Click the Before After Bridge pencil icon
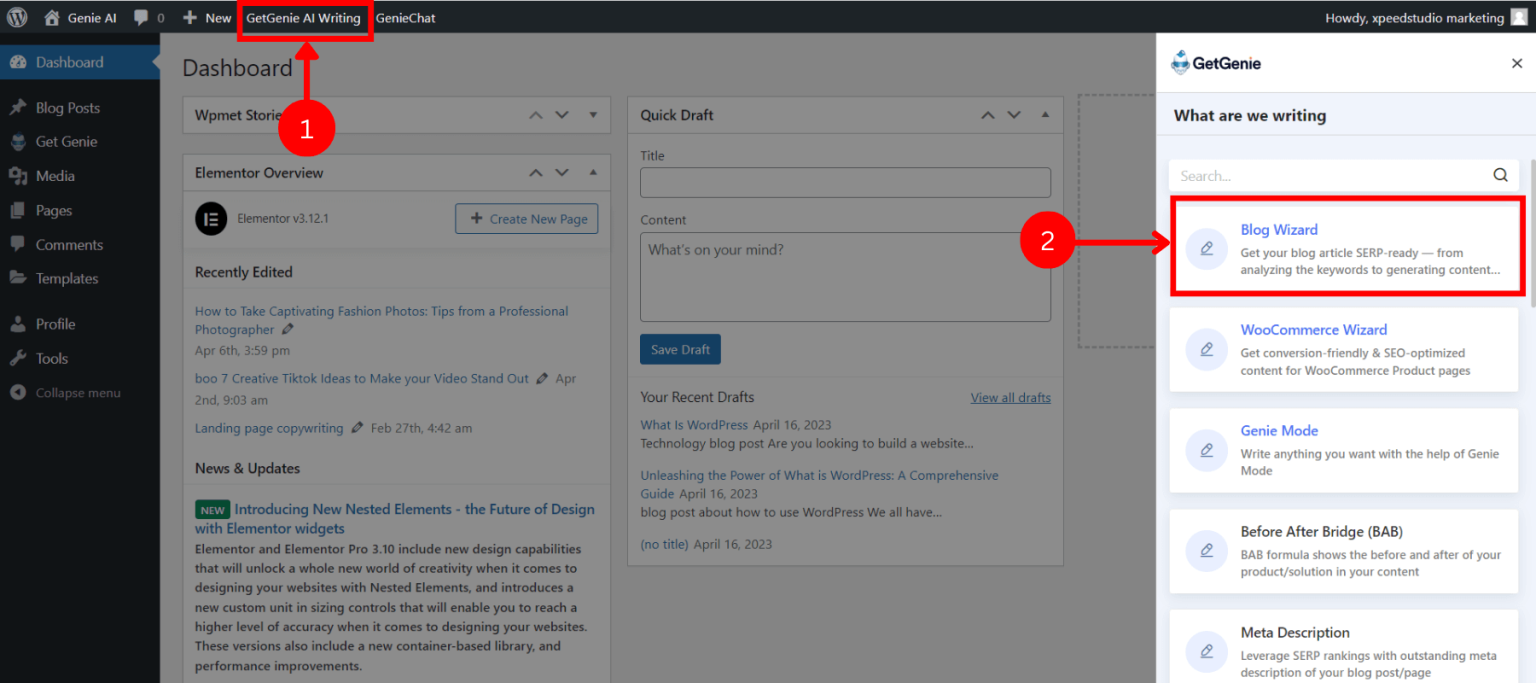 (x=1206, y=551)
